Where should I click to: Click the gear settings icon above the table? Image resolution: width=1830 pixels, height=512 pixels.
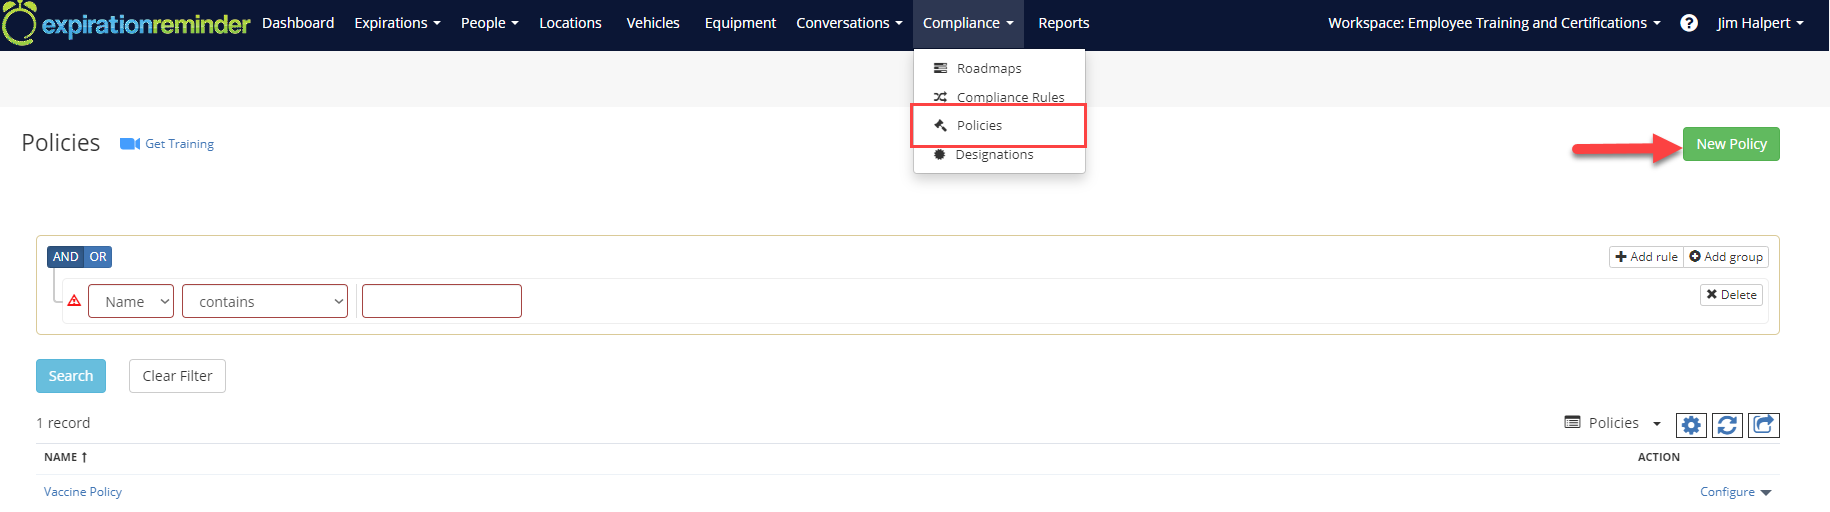point(1691,425)
